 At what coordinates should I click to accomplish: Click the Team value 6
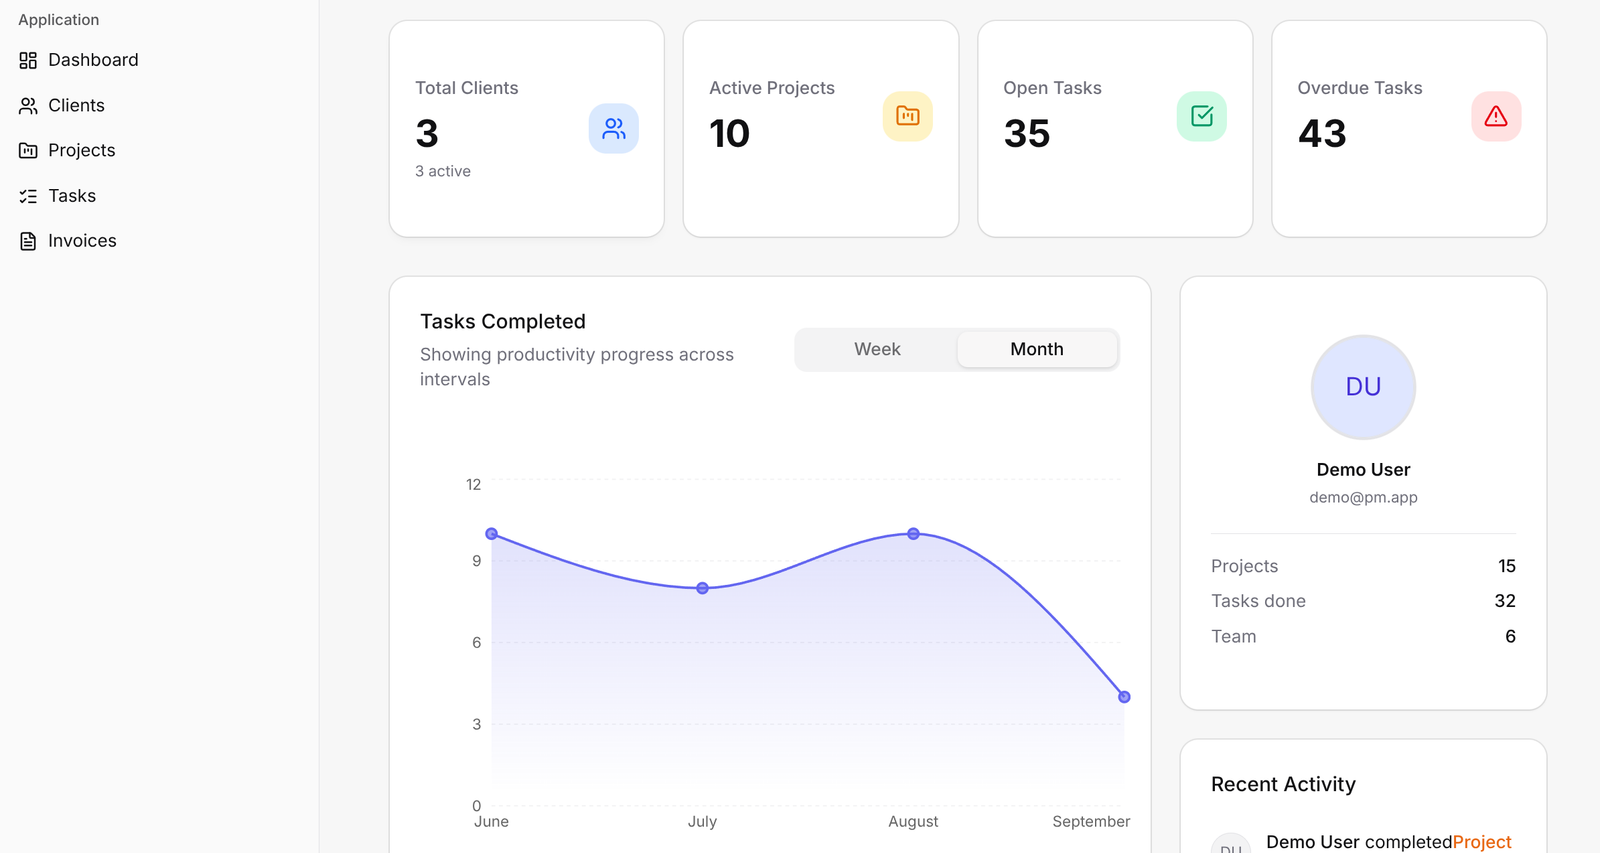[x=1510, y=636]
